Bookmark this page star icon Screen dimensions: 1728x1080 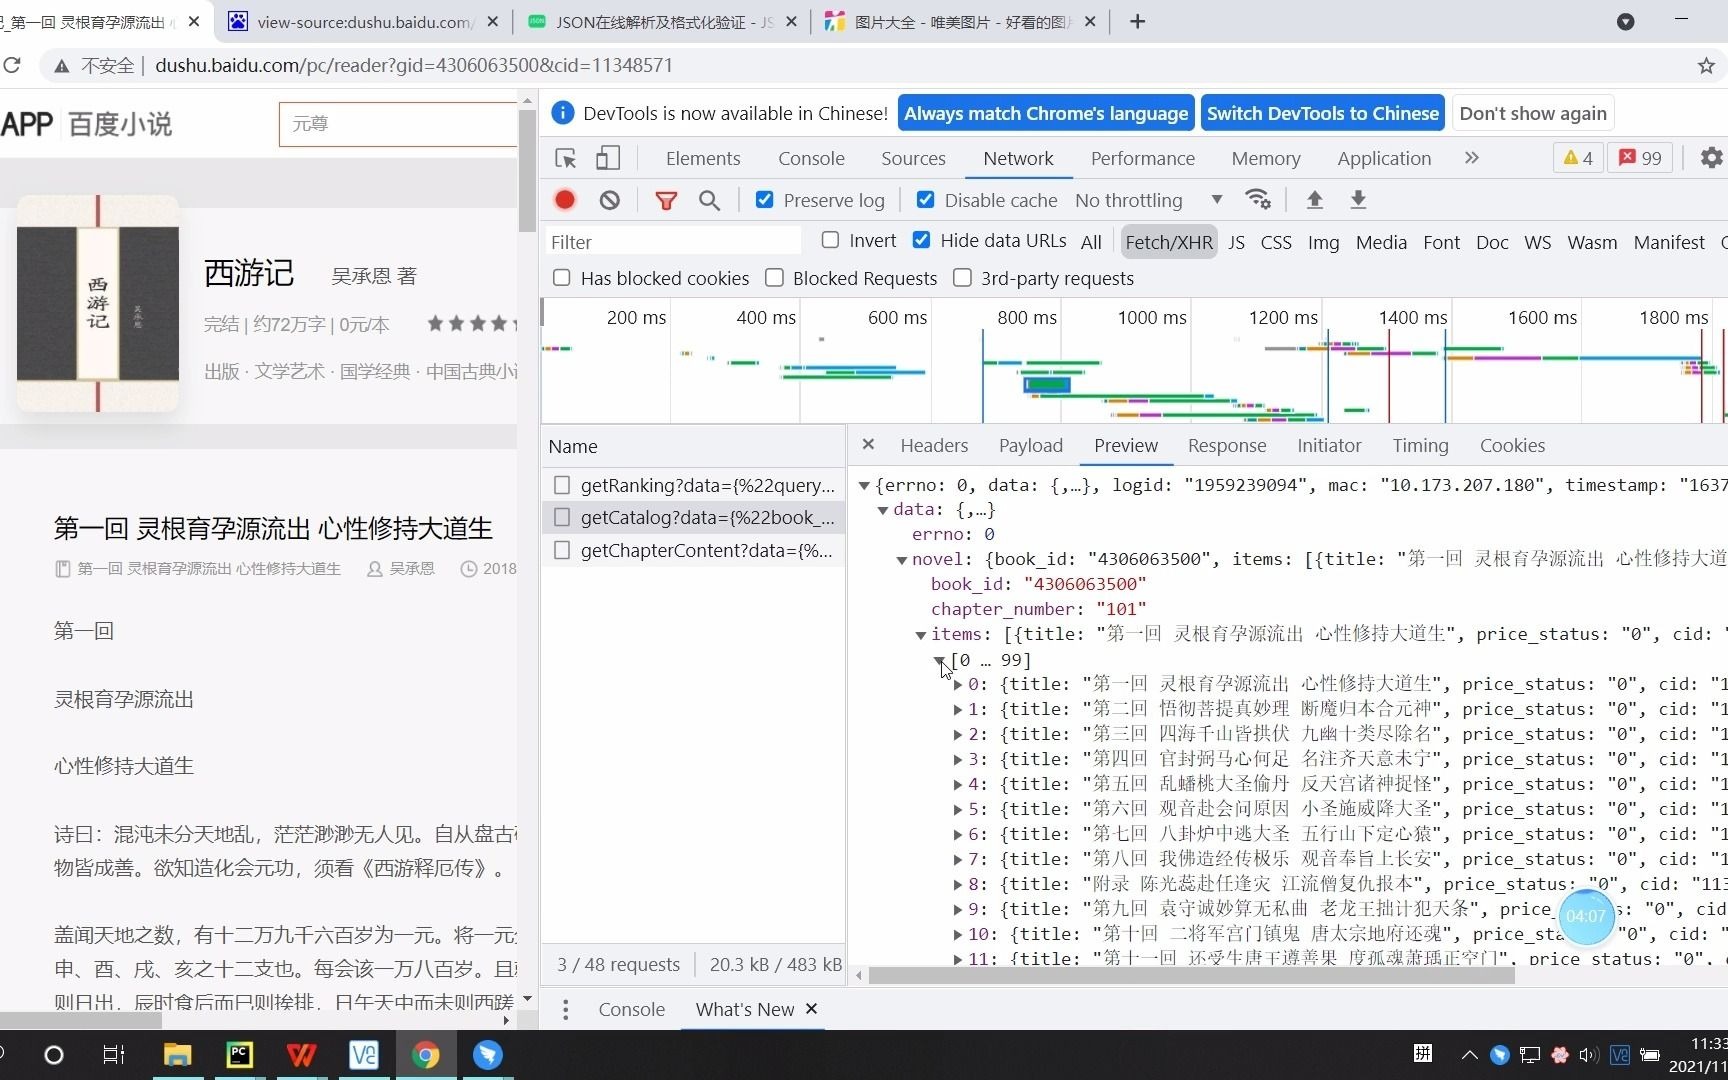(x=1706, y=65)
